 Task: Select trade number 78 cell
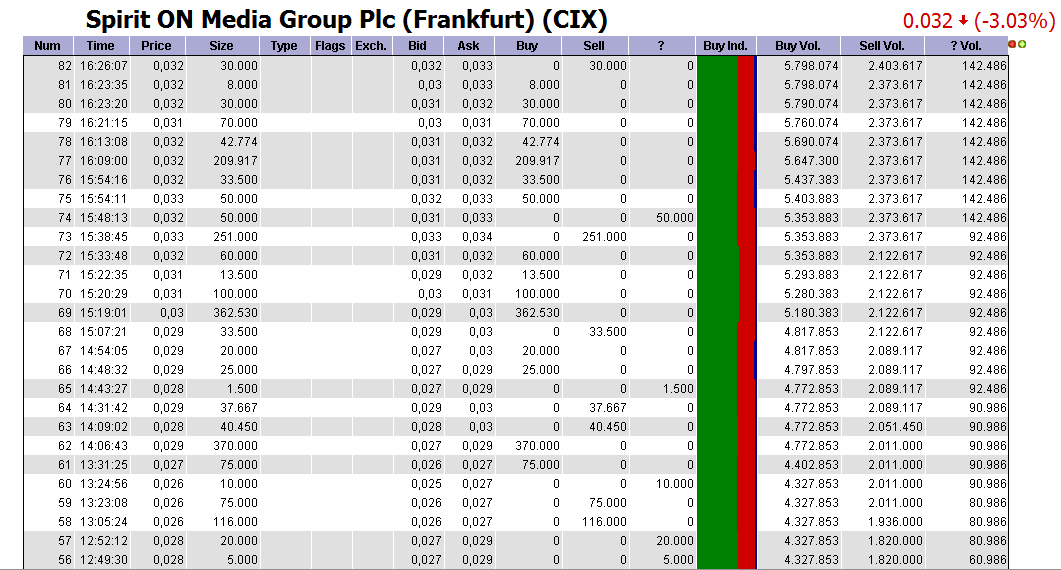pyautogui.click(x=49, y=141)
